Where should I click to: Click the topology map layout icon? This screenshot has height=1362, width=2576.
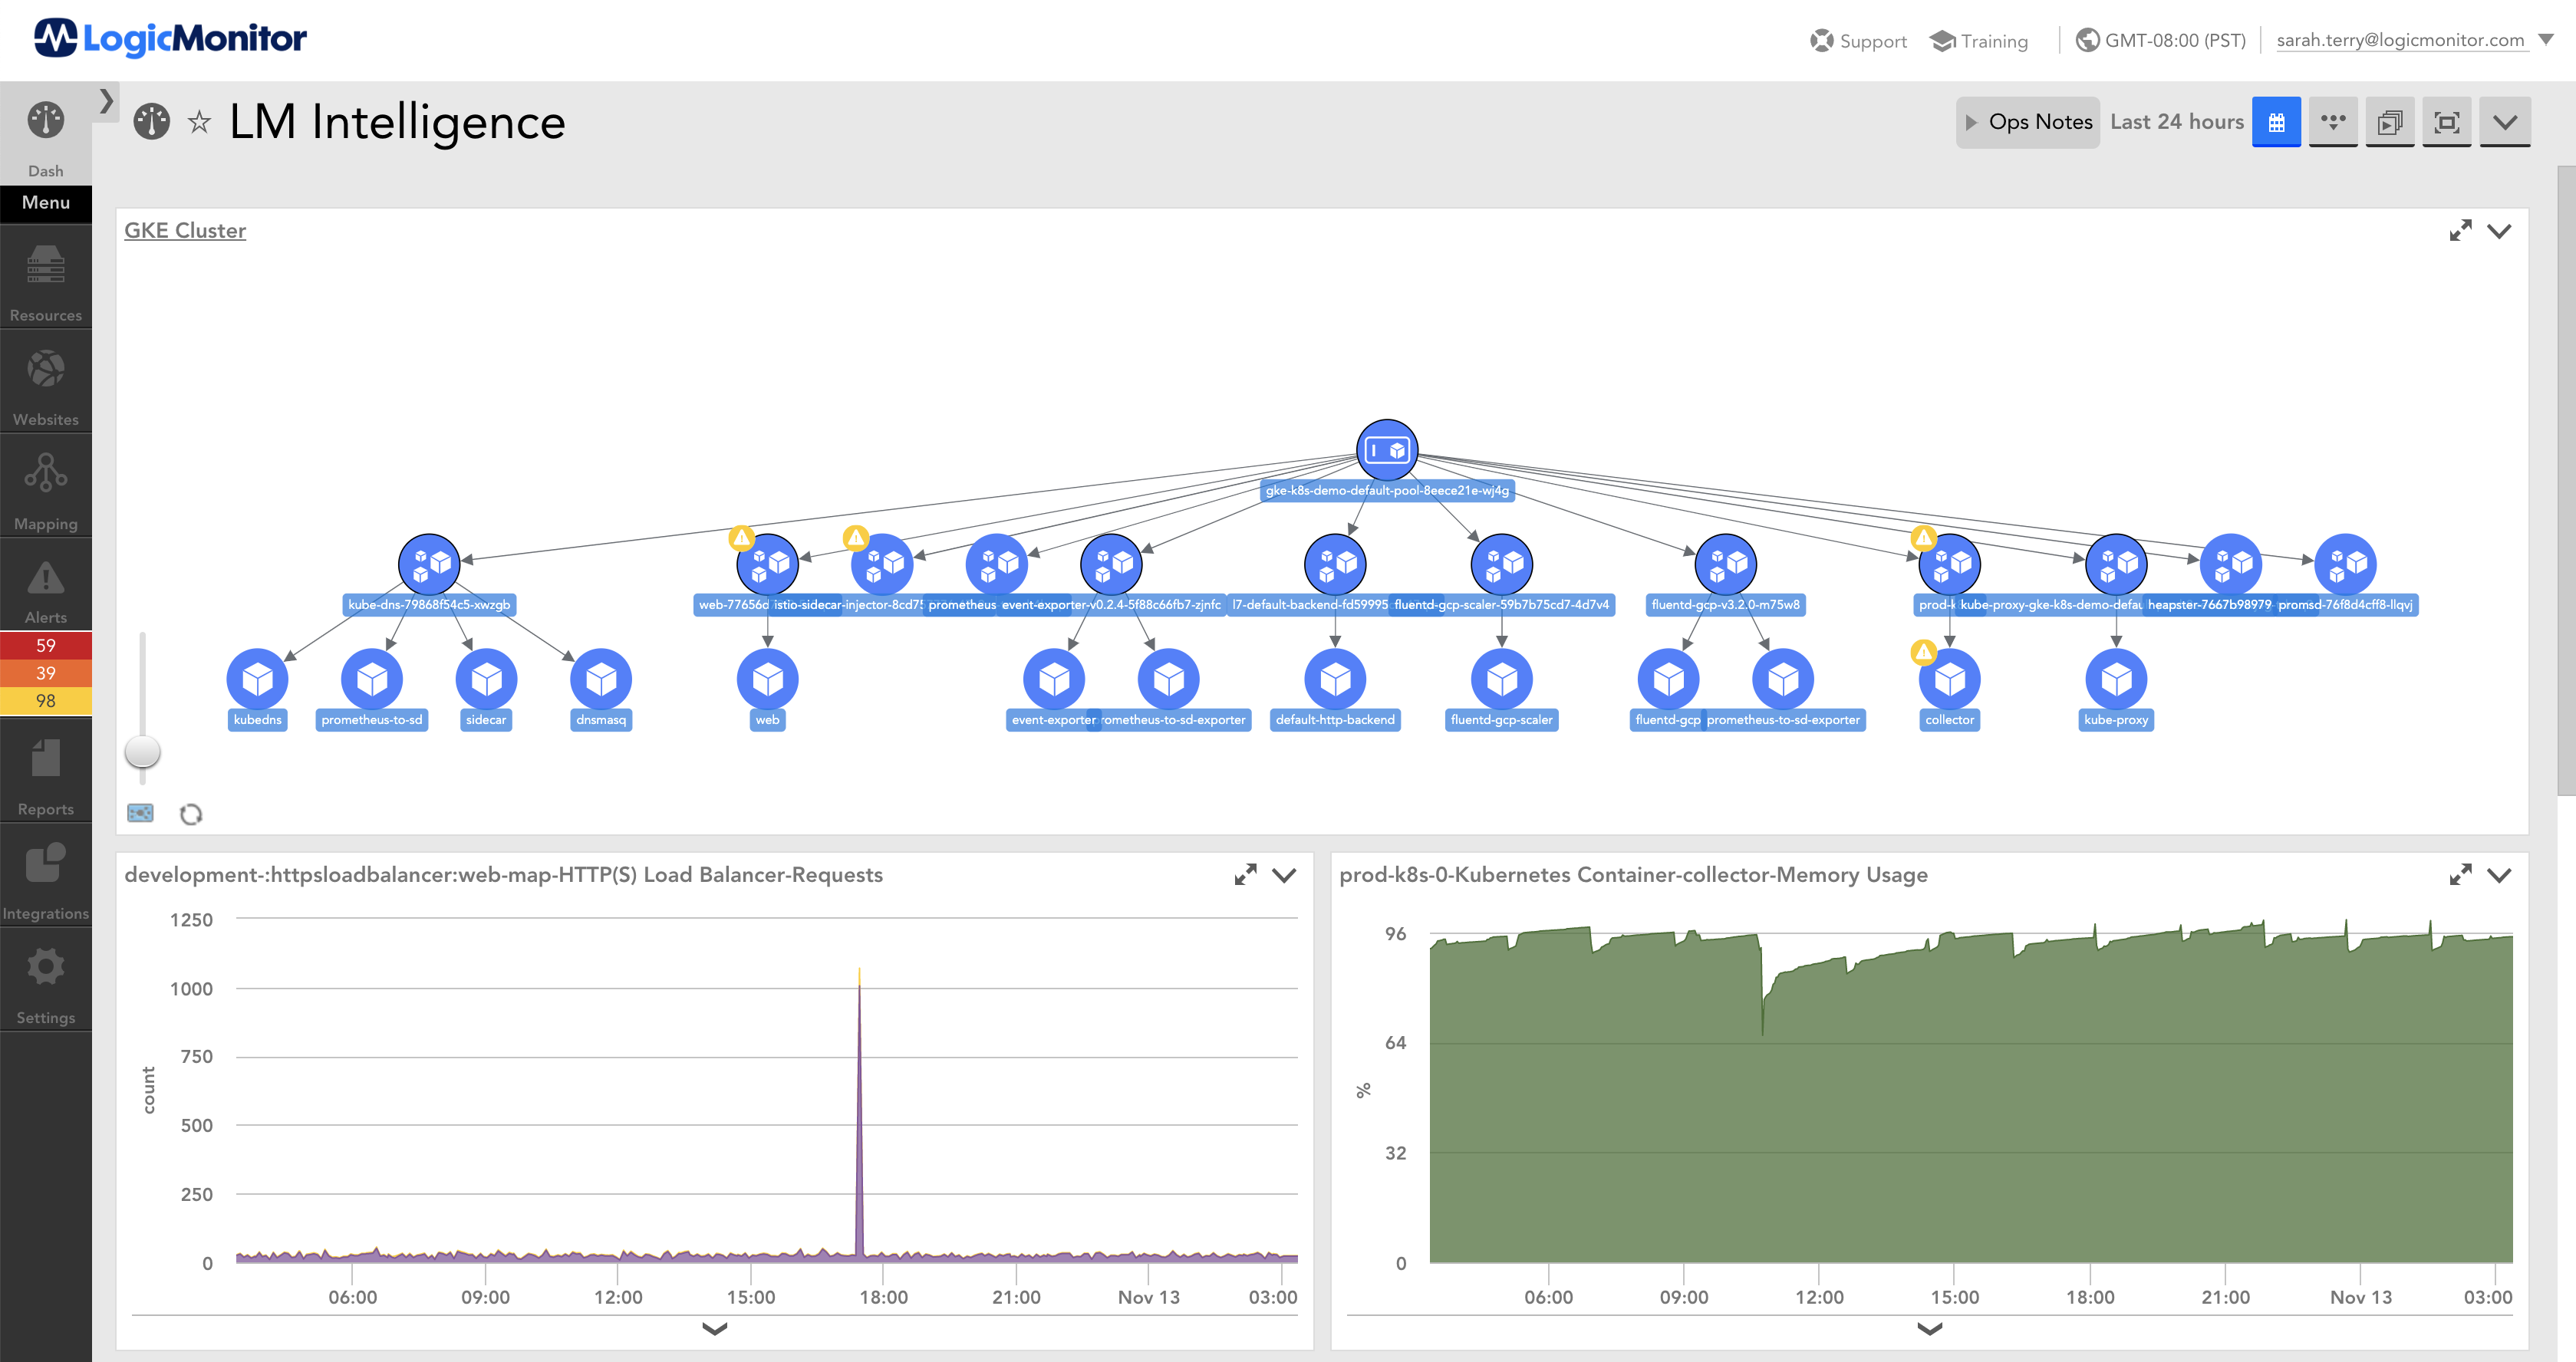[141, 813]
